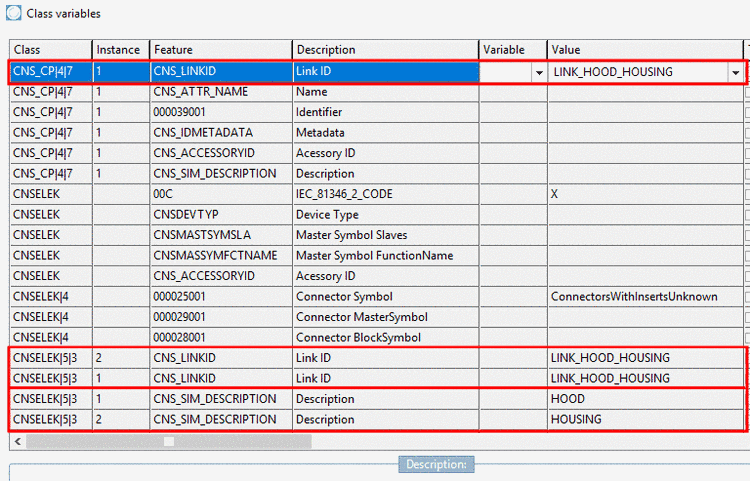Open the LINK_HOOD_HOUSING value dropdown arrow

click(x=735, y=73)
